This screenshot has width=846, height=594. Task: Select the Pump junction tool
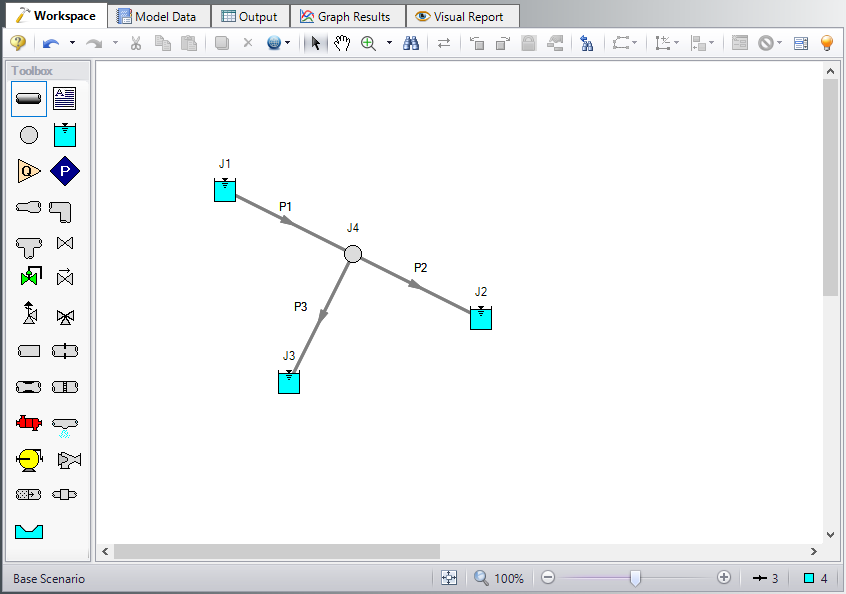[28, 459]
